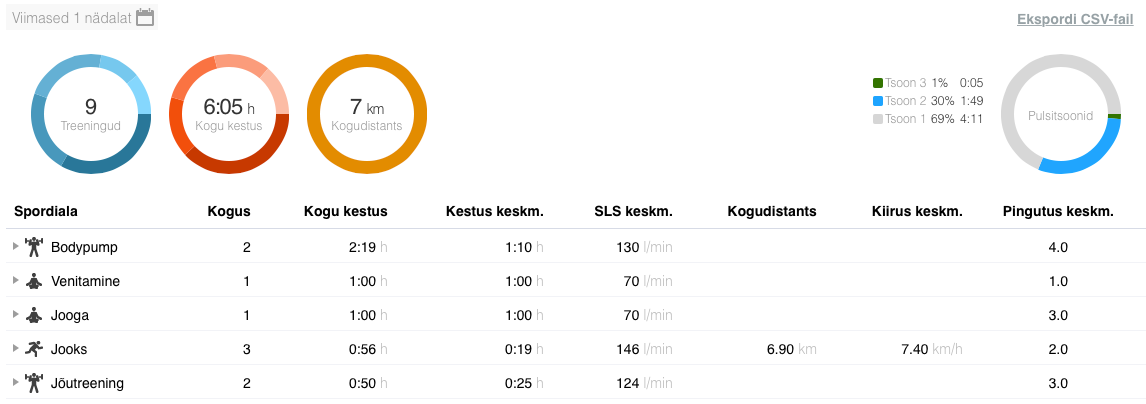
Task: Click the Kogudistants orange ring chart
Action: tap(367, 114)
